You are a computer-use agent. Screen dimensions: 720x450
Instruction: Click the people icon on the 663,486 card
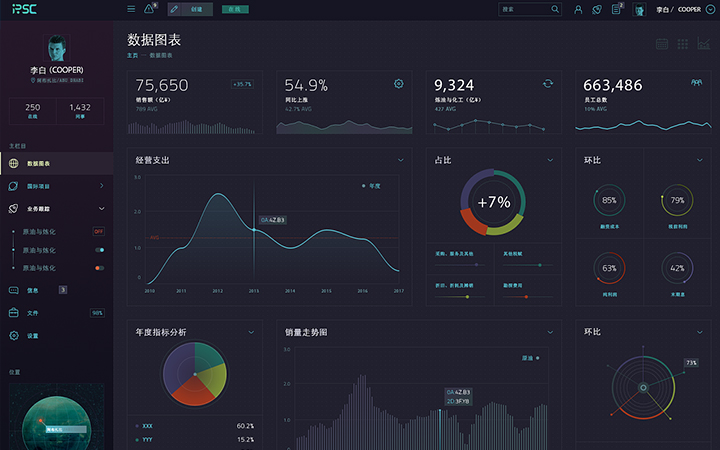coord(697,82)
